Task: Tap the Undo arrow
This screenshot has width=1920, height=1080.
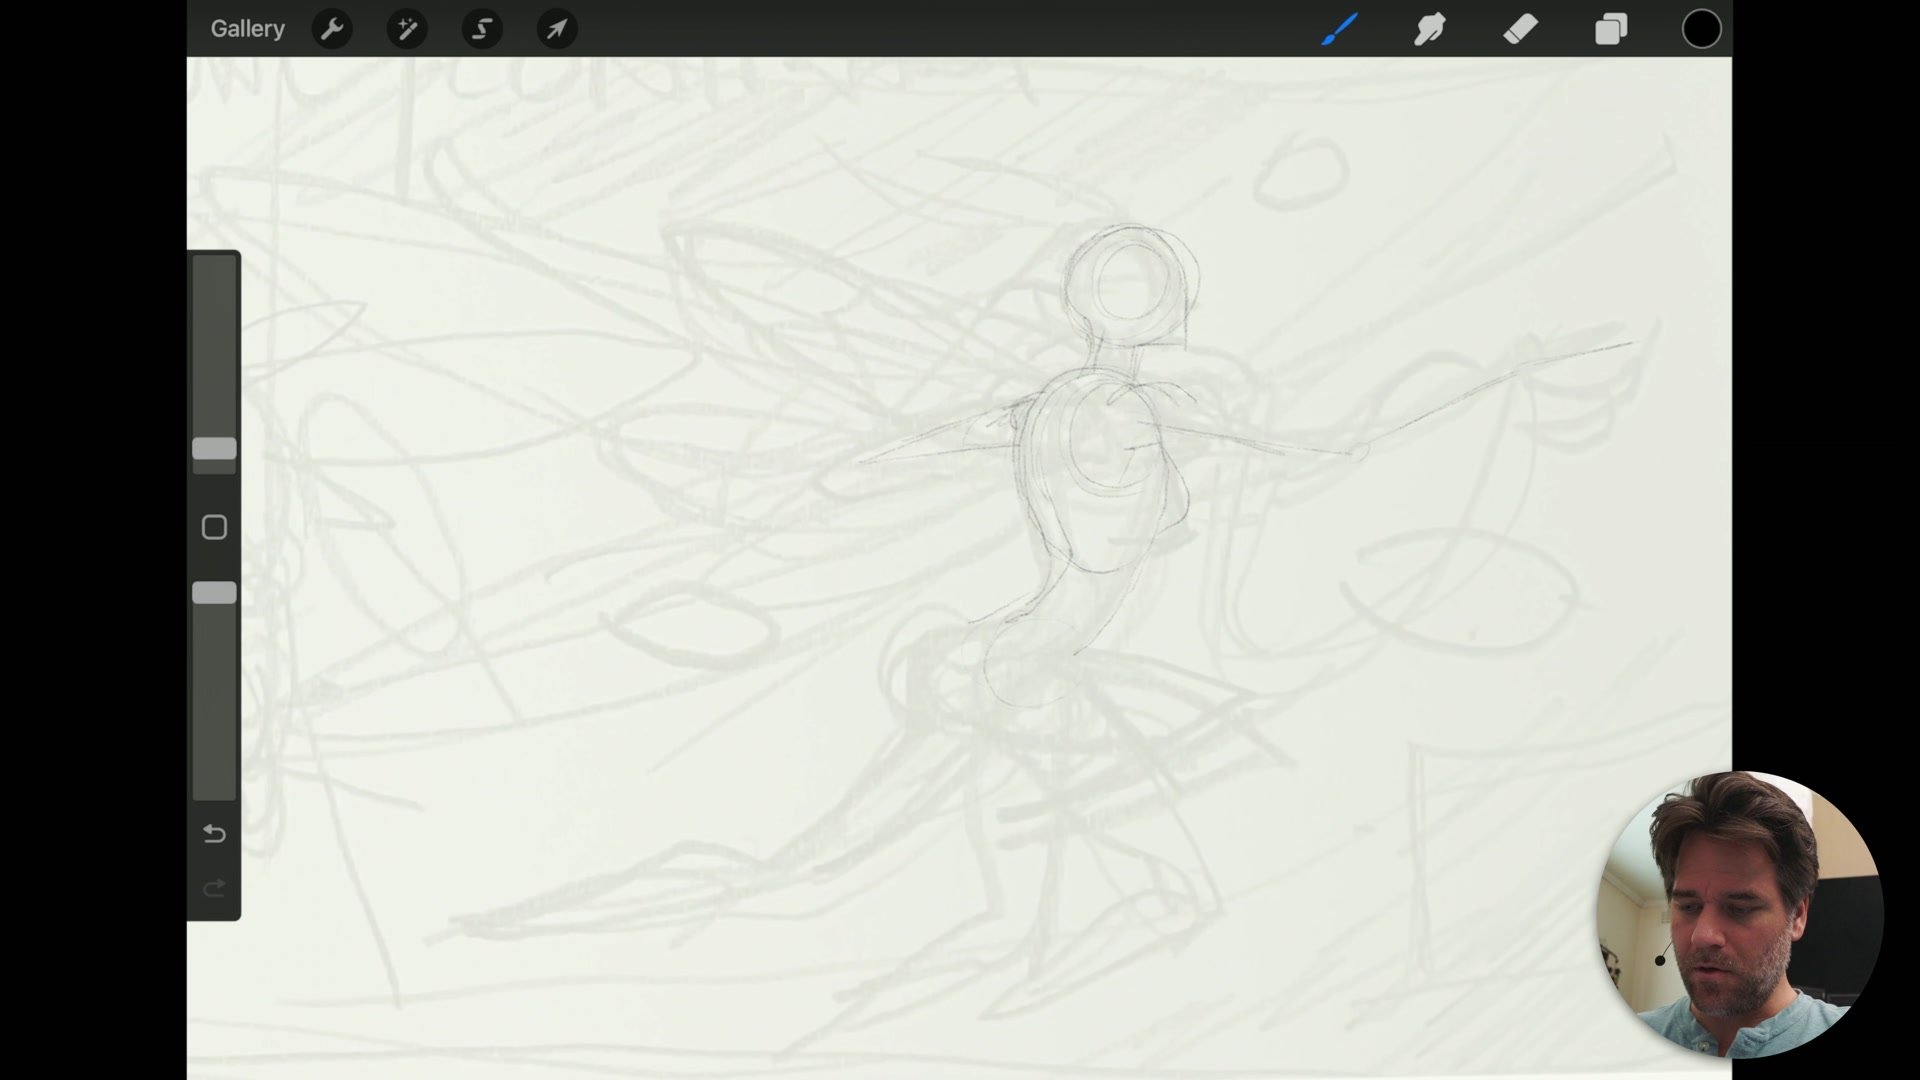Action: coord(214,833)
